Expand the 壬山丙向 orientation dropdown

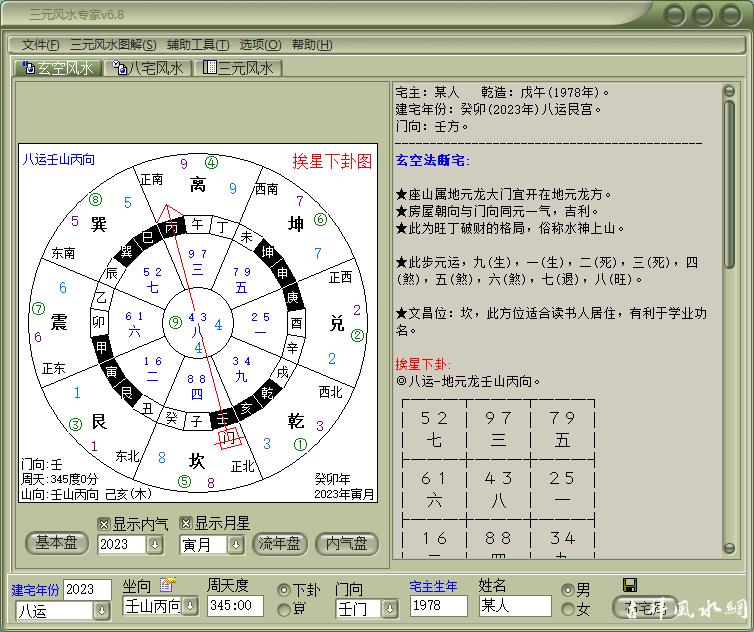(x=190, y=606)
